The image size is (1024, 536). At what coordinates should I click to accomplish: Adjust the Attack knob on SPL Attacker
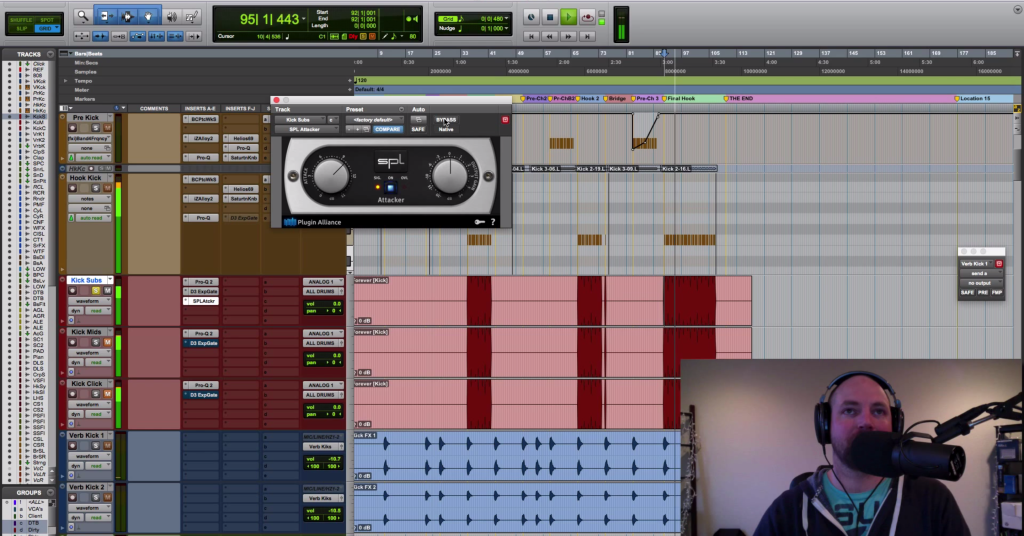tap(331, 175)
